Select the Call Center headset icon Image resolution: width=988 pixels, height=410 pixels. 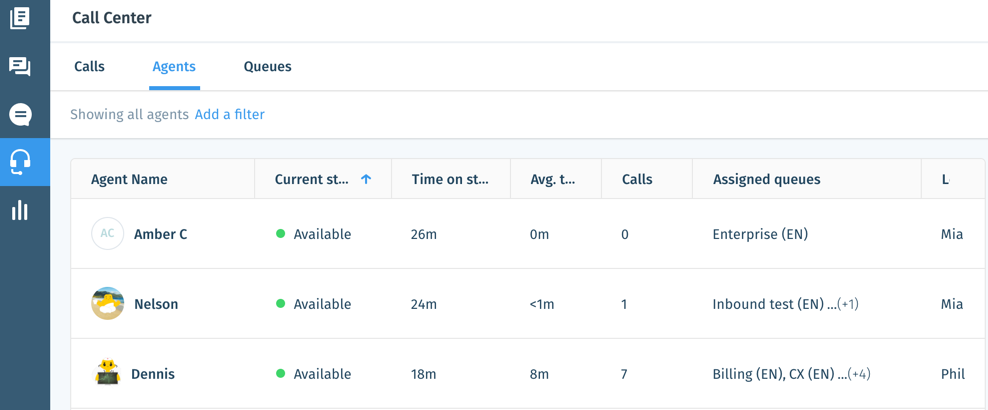[20, 162]
